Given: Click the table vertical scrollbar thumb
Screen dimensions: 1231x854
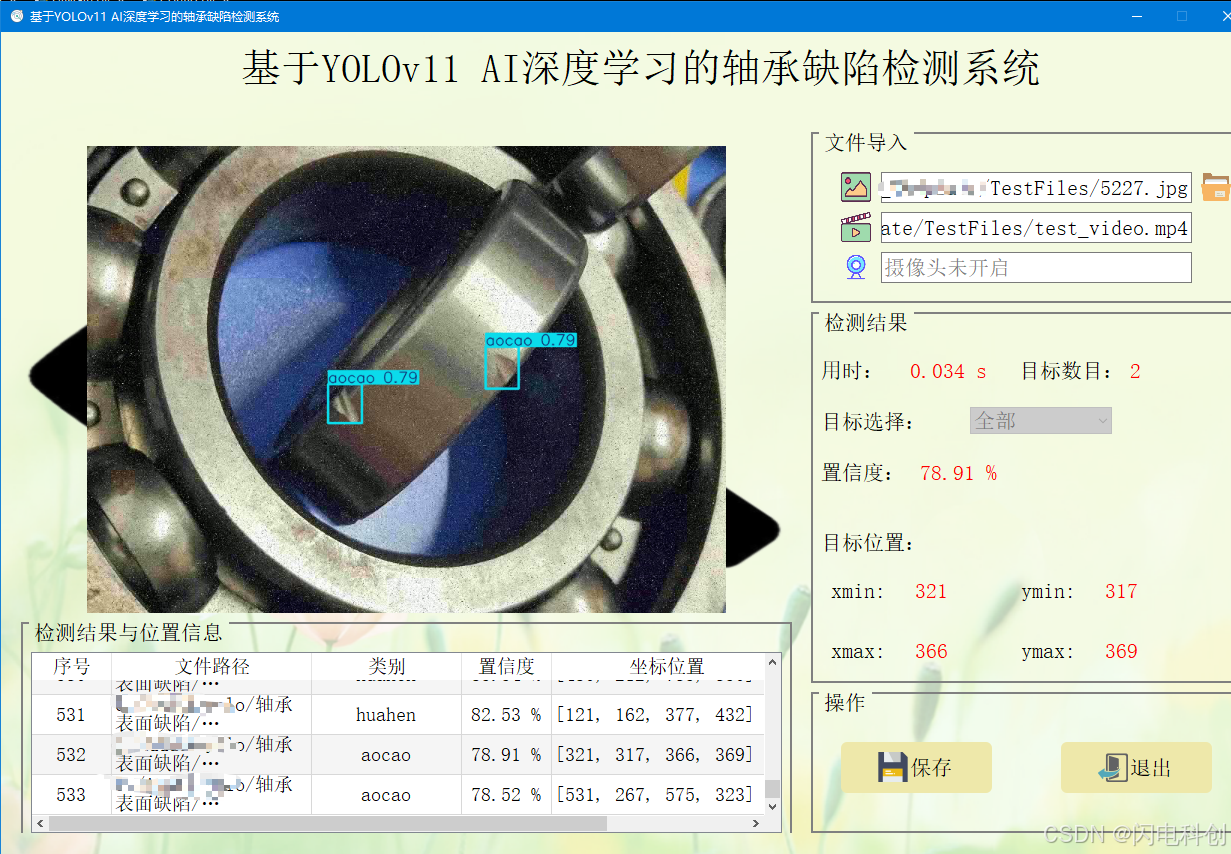Looking at the screenshot, I should pyautogui.click(x=772, y=789).
